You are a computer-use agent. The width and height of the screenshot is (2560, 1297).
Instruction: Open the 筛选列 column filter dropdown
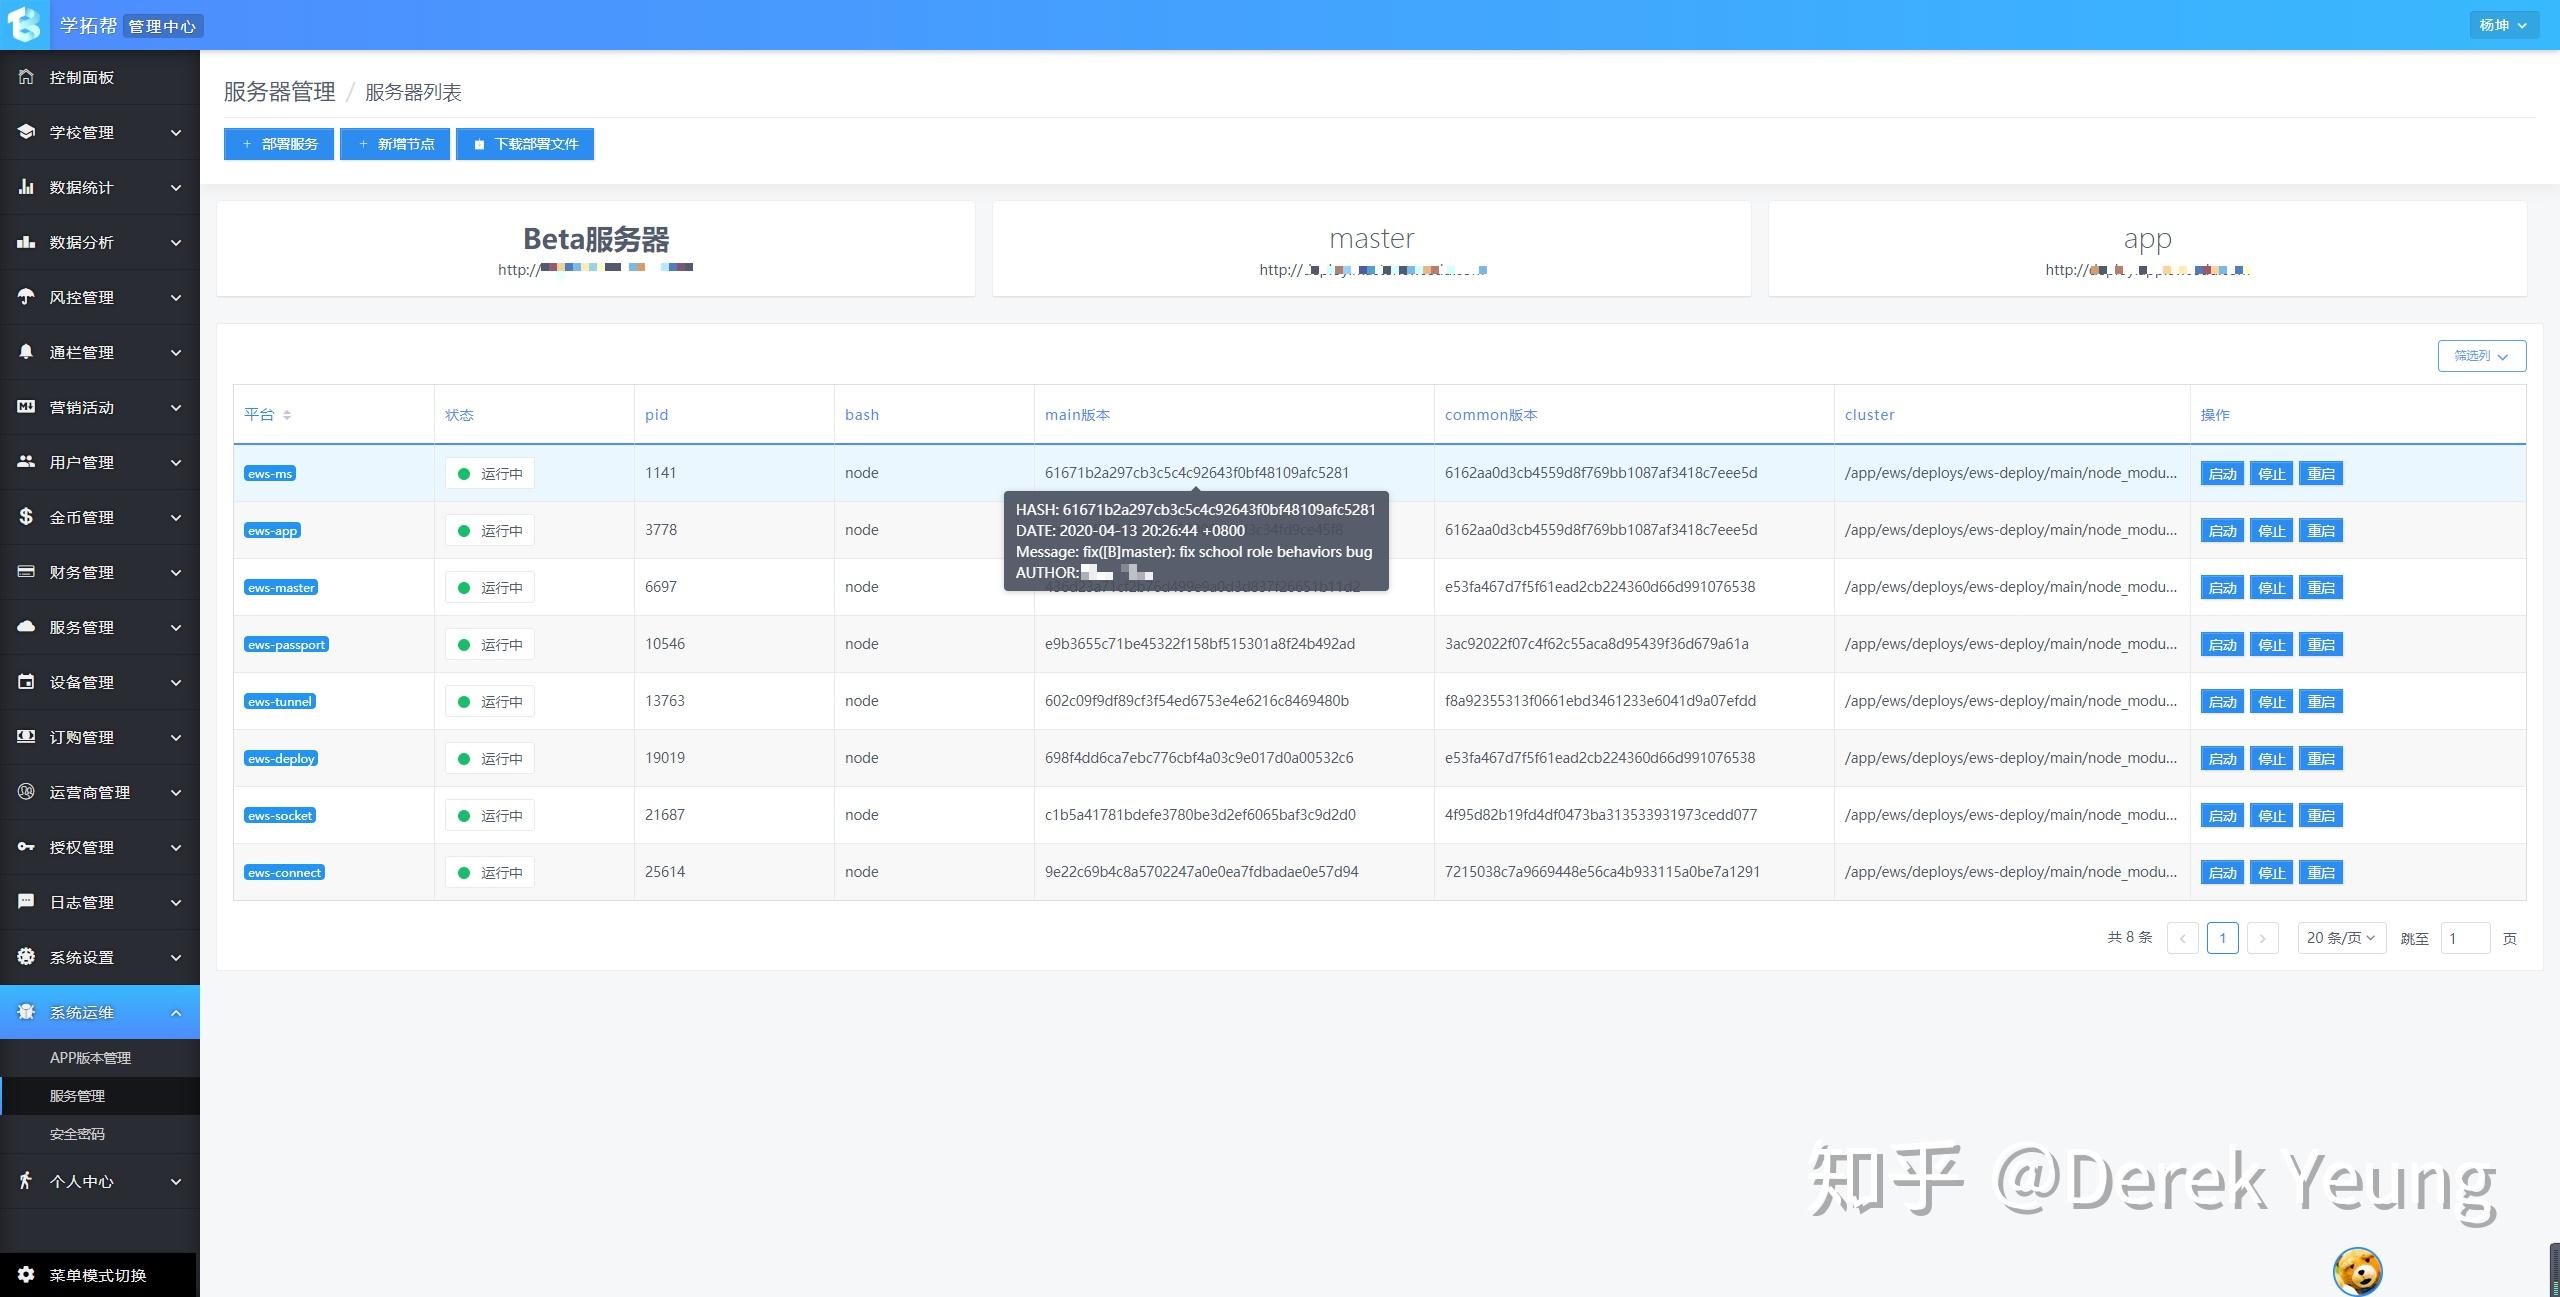point(2481,356)
